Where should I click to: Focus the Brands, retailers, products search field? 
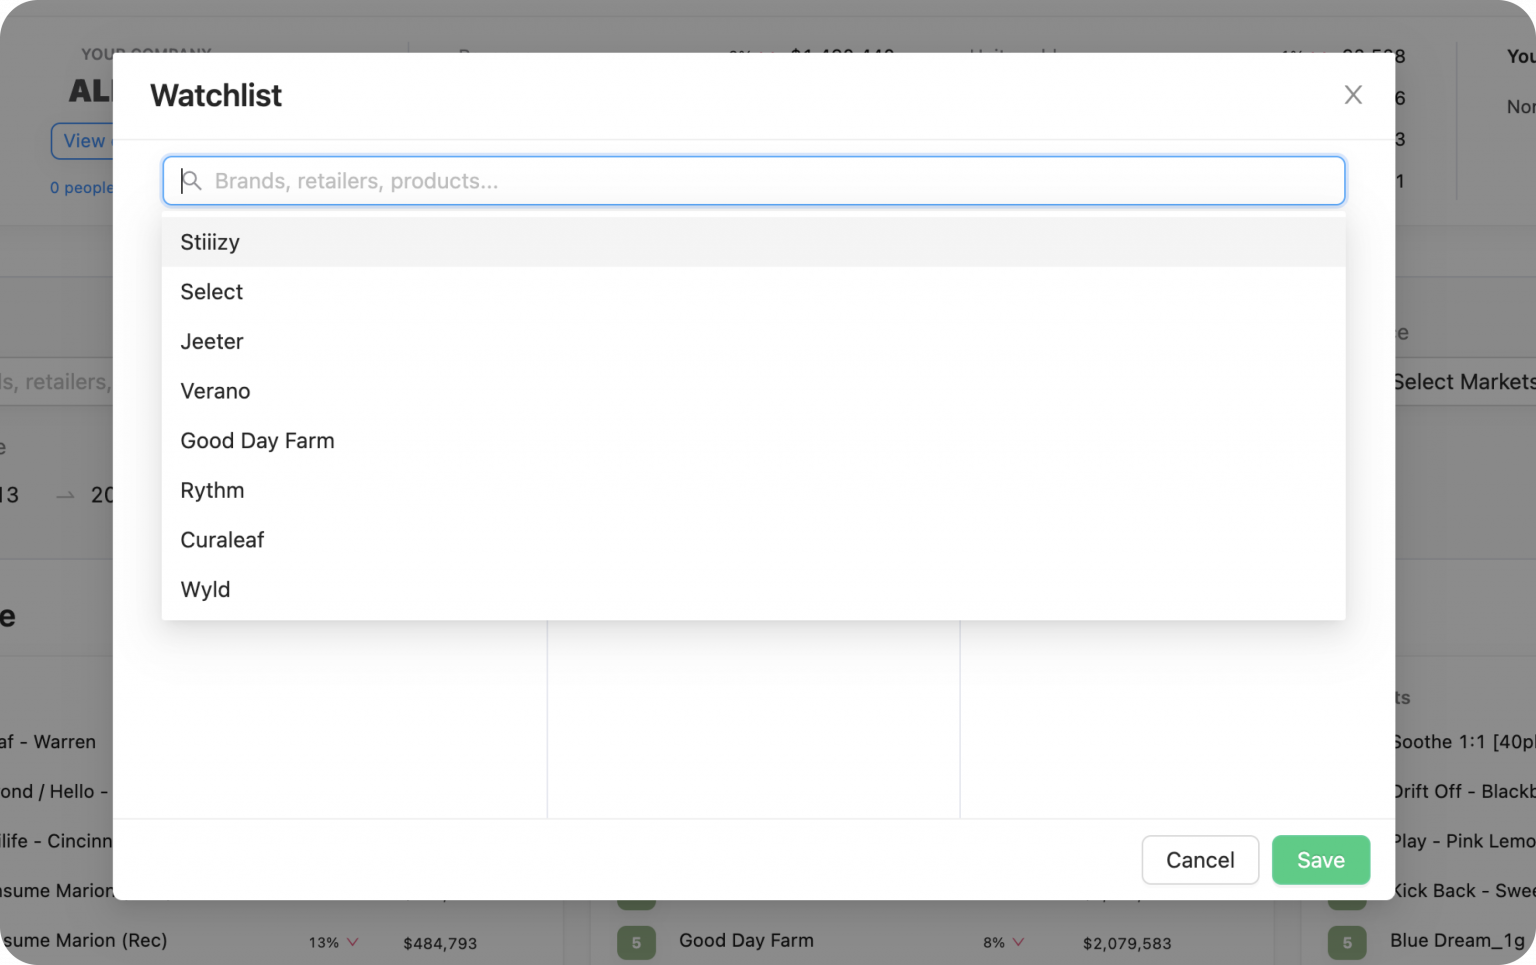tap(753, 181)
